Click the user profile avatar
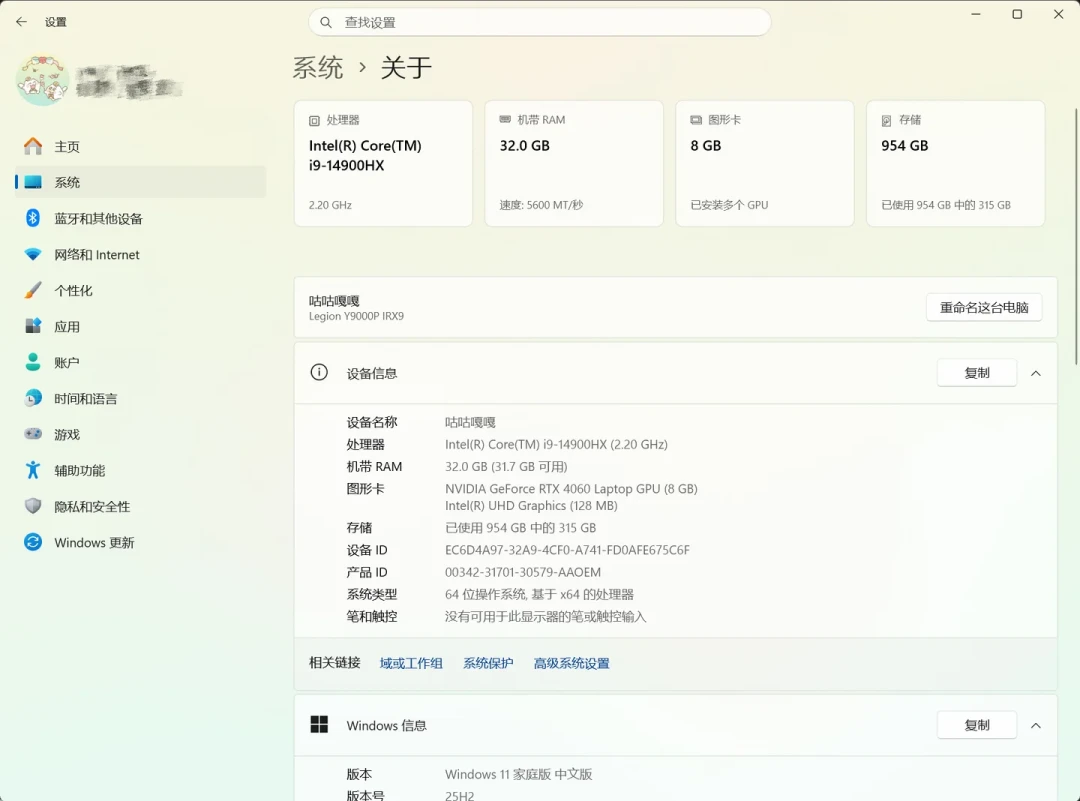 [x=43, y=81]
